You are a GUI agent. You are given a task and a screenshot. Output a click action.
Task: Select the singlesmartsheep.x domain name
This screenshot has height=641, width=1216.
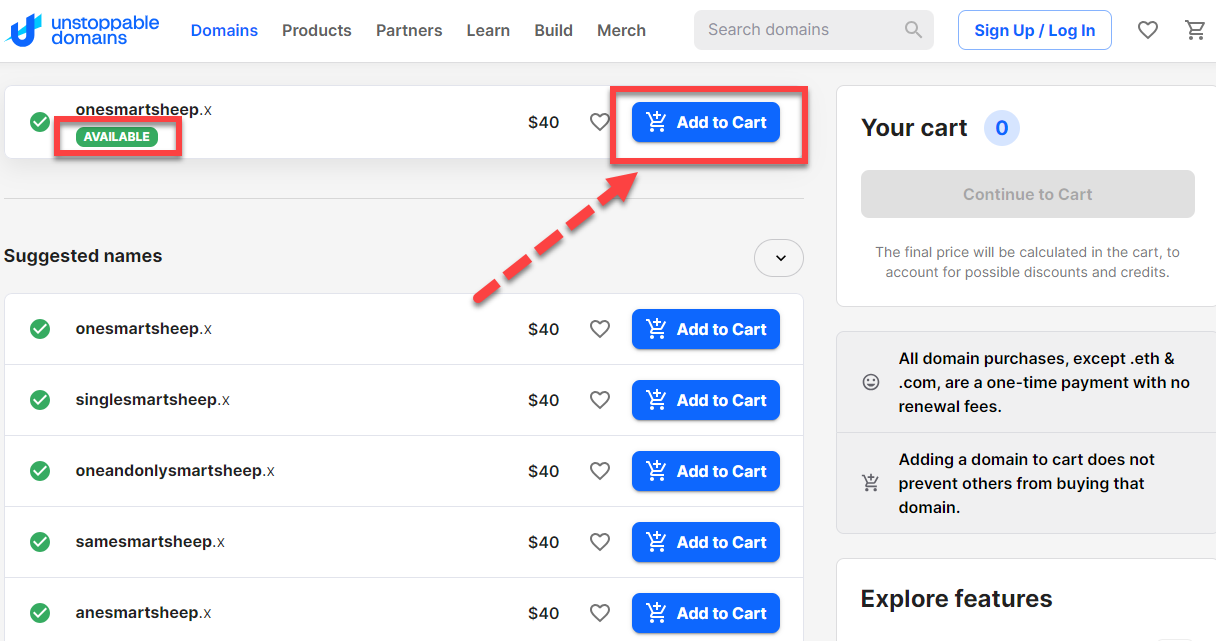pos(153,400)
